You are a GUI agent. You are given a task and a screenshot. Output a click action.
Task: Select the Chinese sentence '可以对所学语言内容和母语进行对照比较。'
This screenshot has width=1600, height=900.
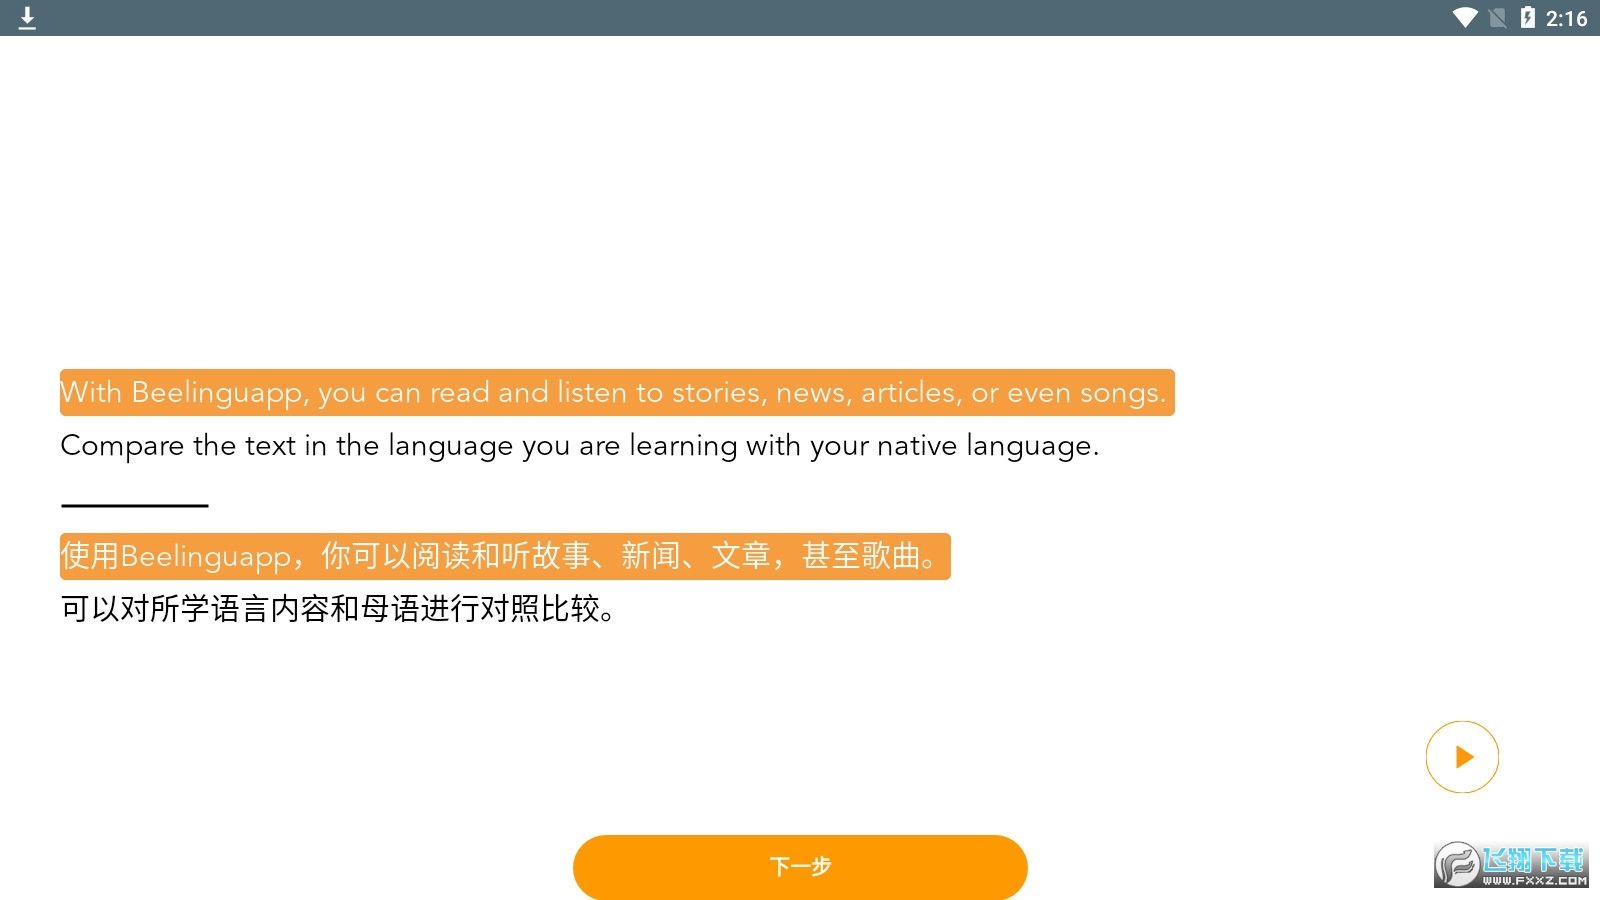[338, 609]
